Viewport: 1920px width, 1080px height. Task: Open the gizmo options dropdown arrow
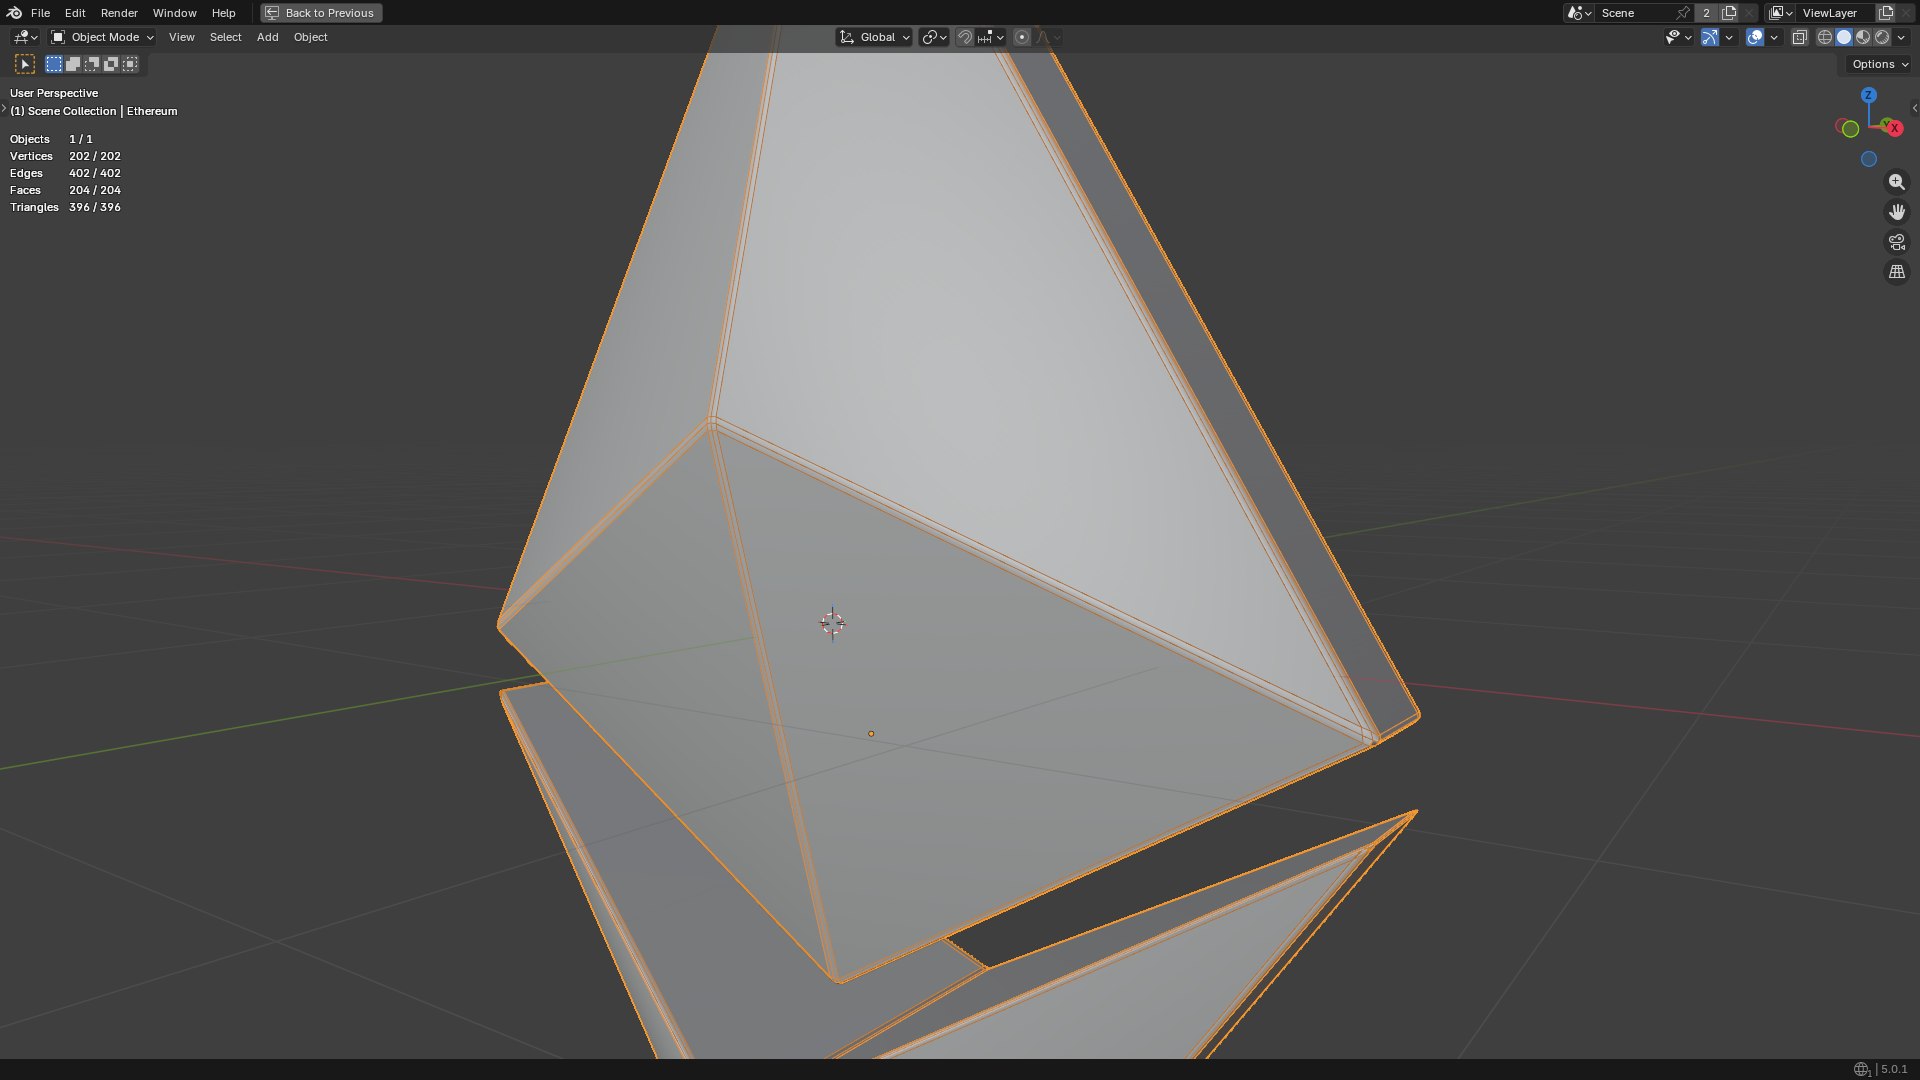(x=1729, y=37)
